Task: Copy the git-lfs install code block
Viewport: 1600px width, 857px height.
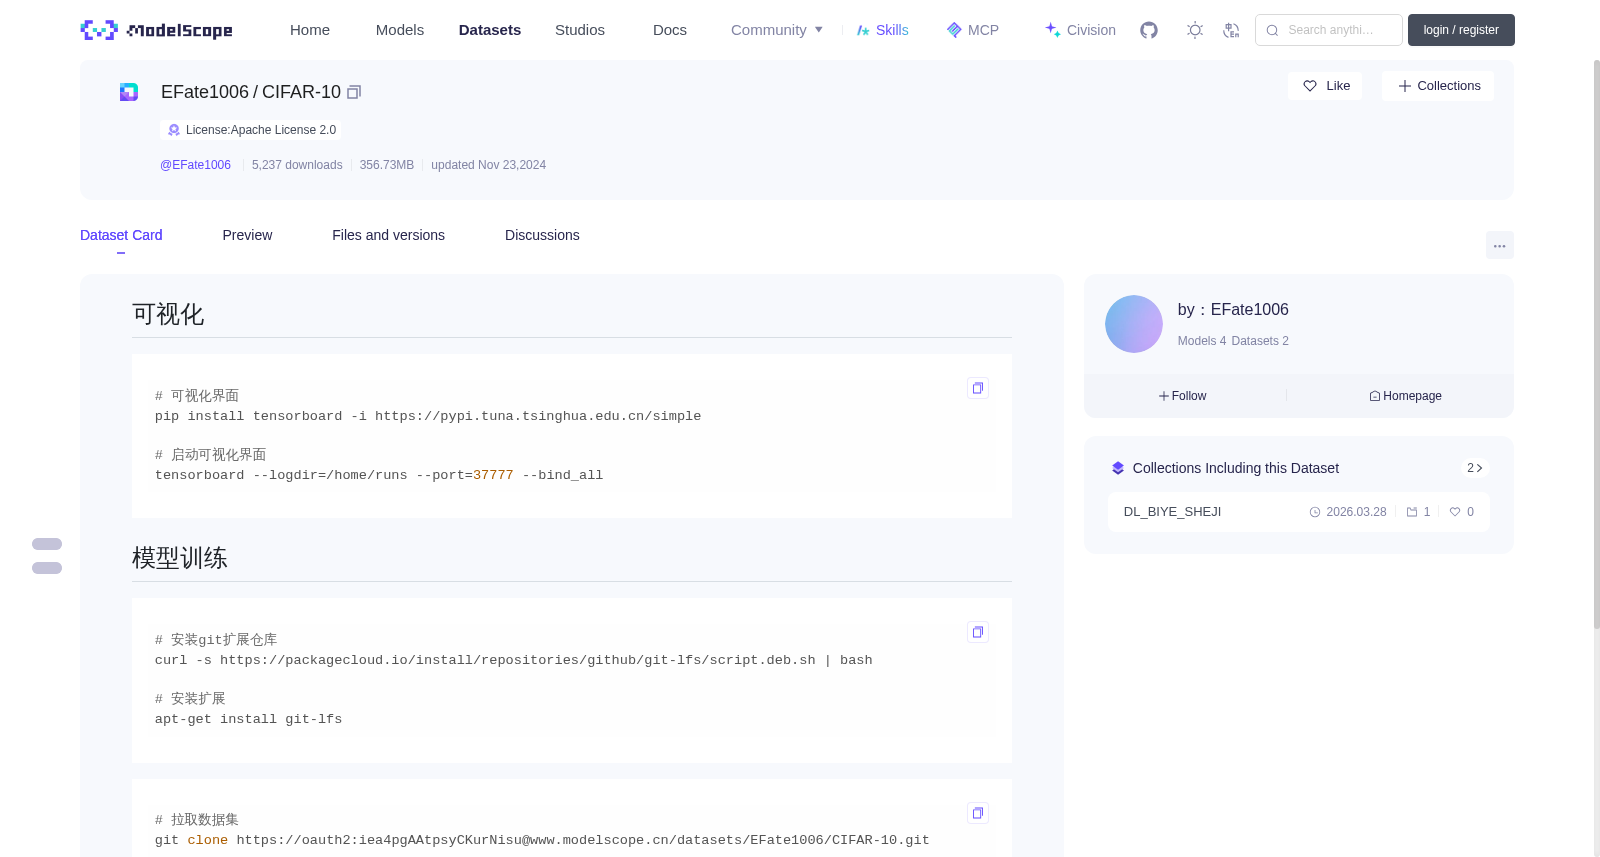Action: pyautogui.click(x=978, y=632)
